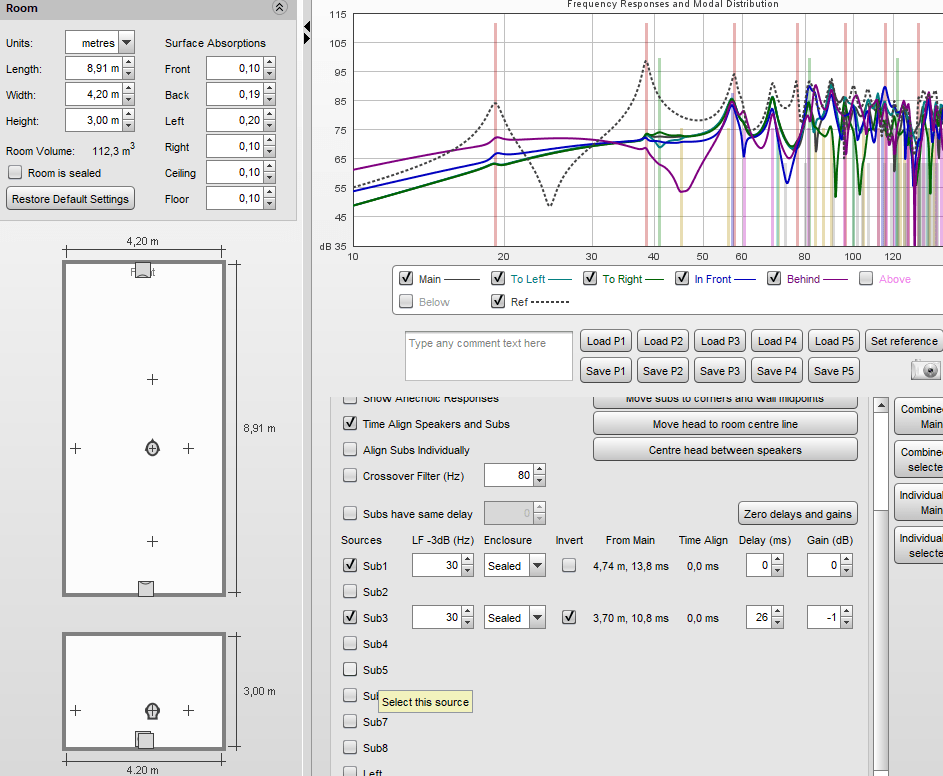Hide the To Left trace
Viewport: 943px width, 776px height.
tap(497, 278)
